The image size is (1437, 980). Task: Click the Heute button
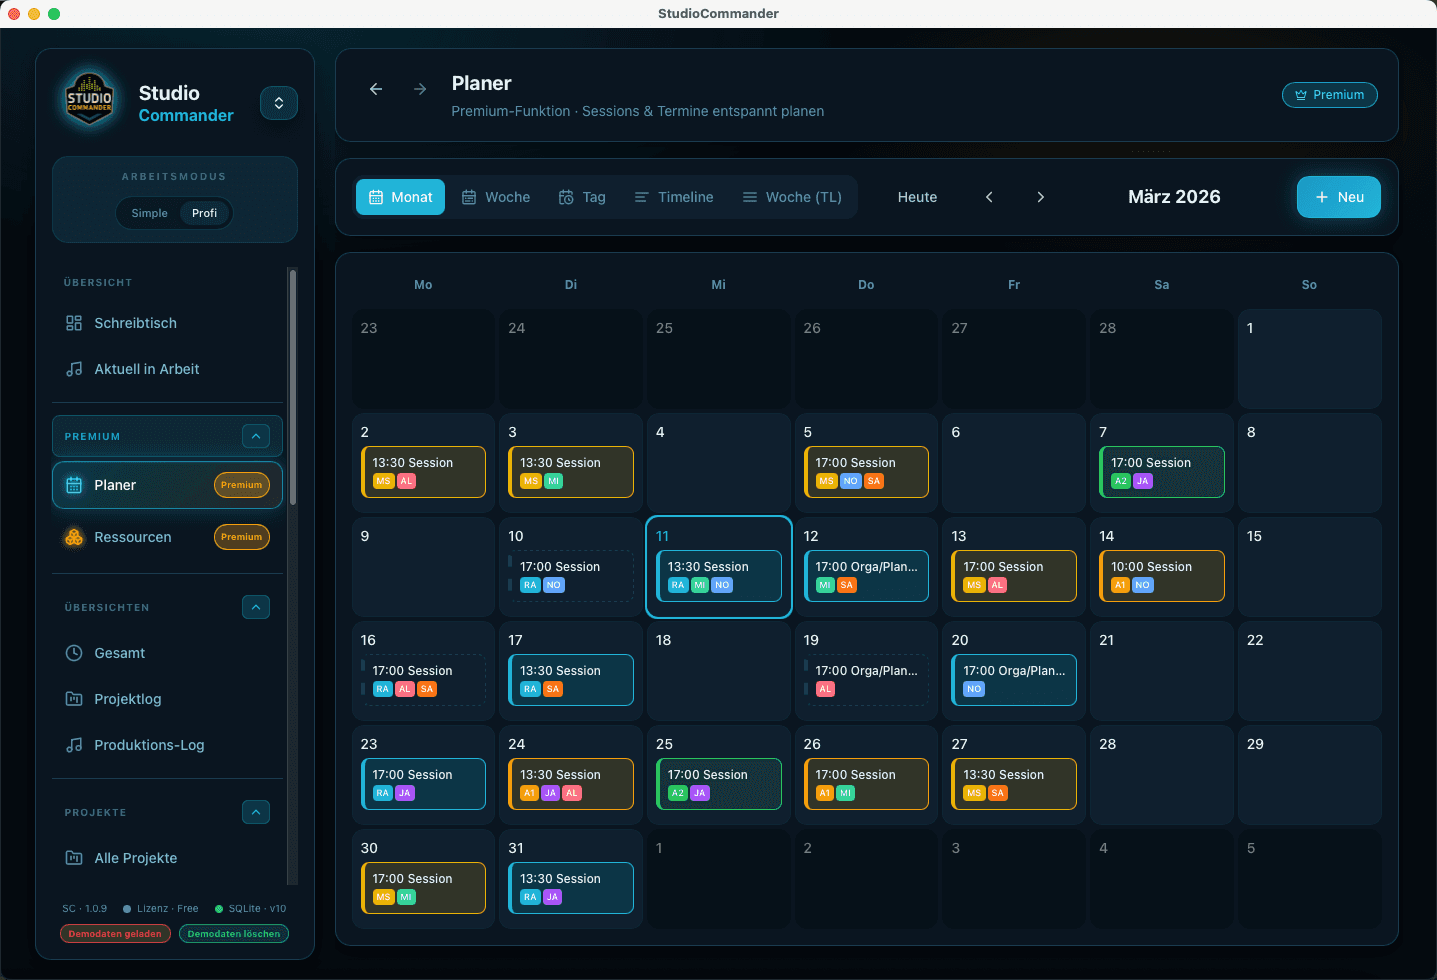(x=916, y=197)
